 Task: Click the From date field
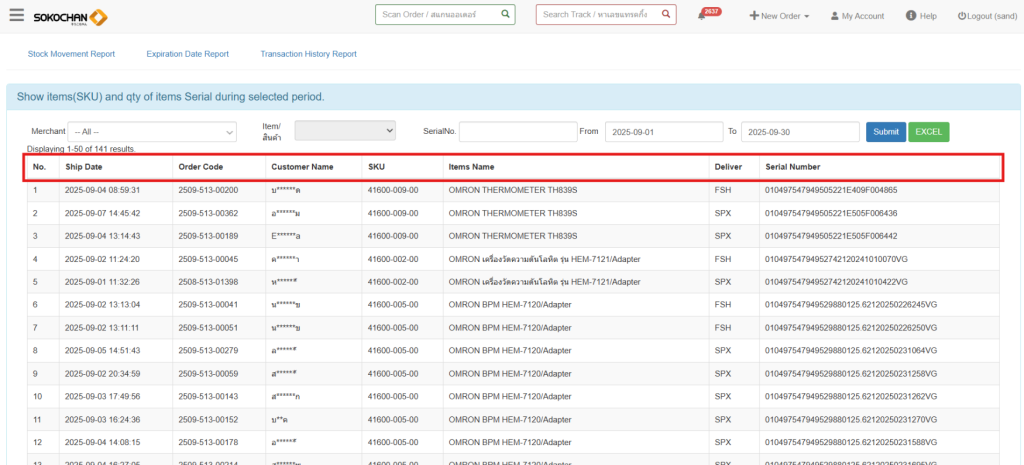pyautogui.click(x=663, y=132)
